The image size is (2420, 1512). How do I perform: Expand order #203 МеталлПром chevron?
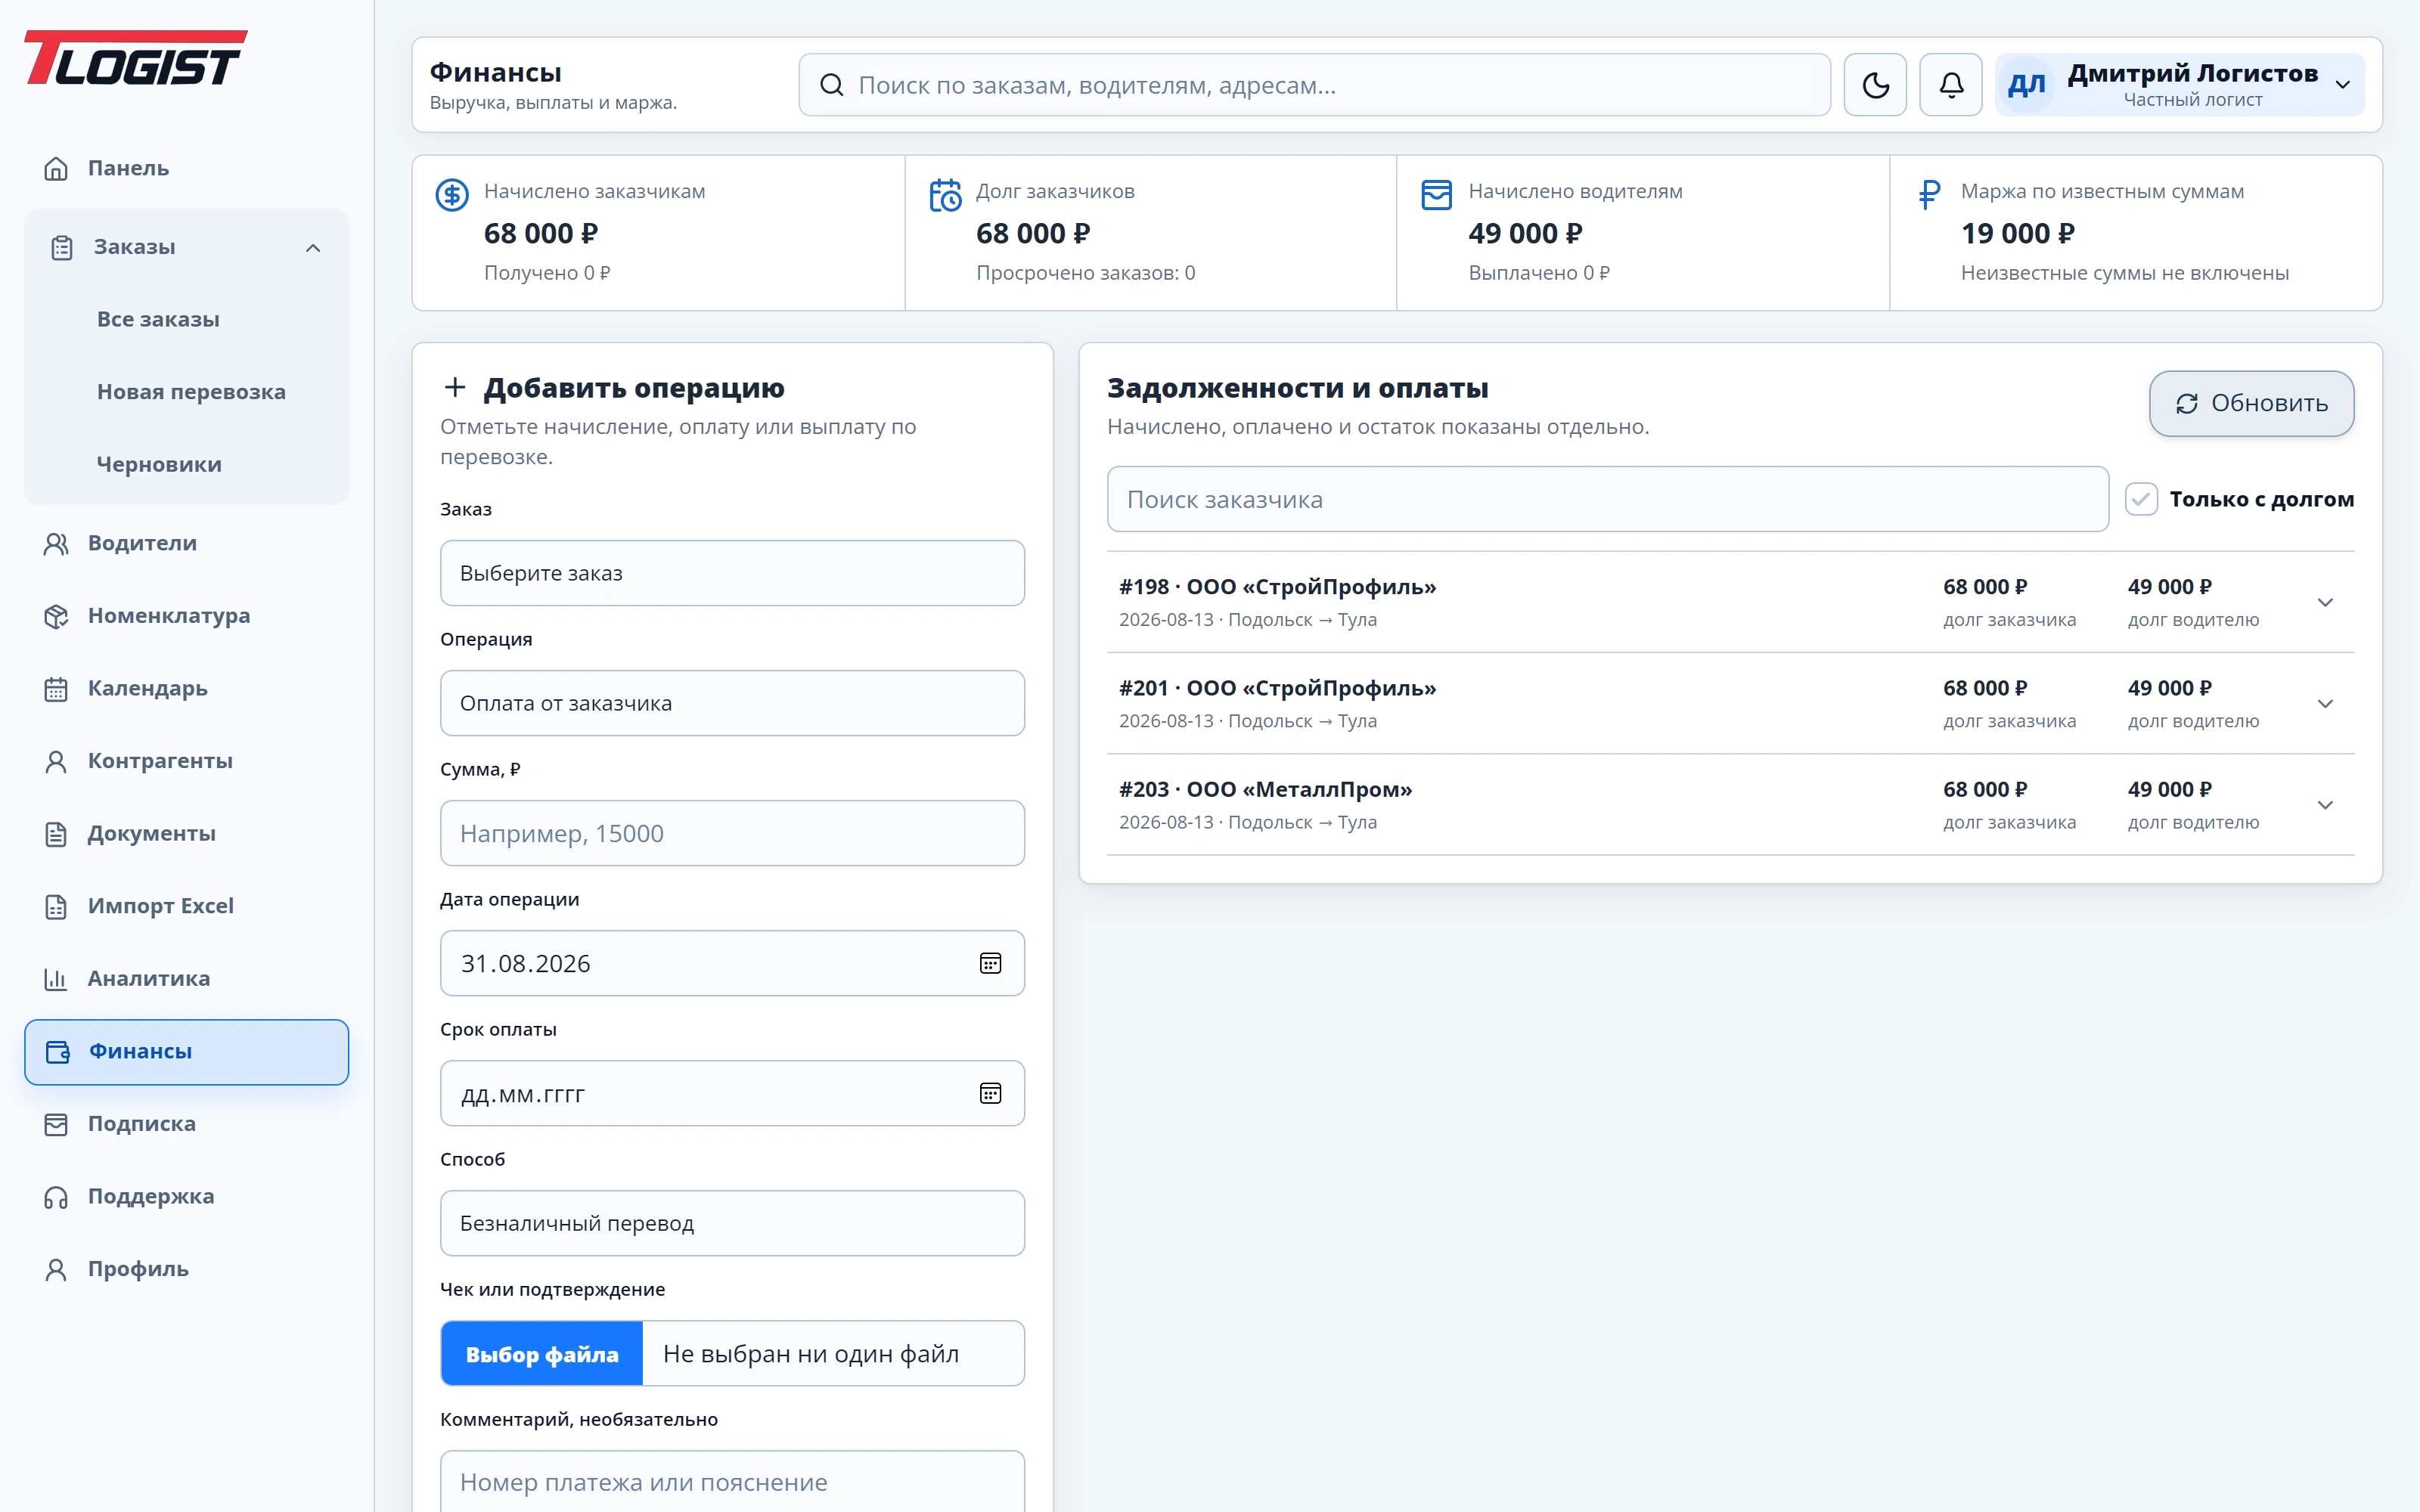tap(2325, 805)
